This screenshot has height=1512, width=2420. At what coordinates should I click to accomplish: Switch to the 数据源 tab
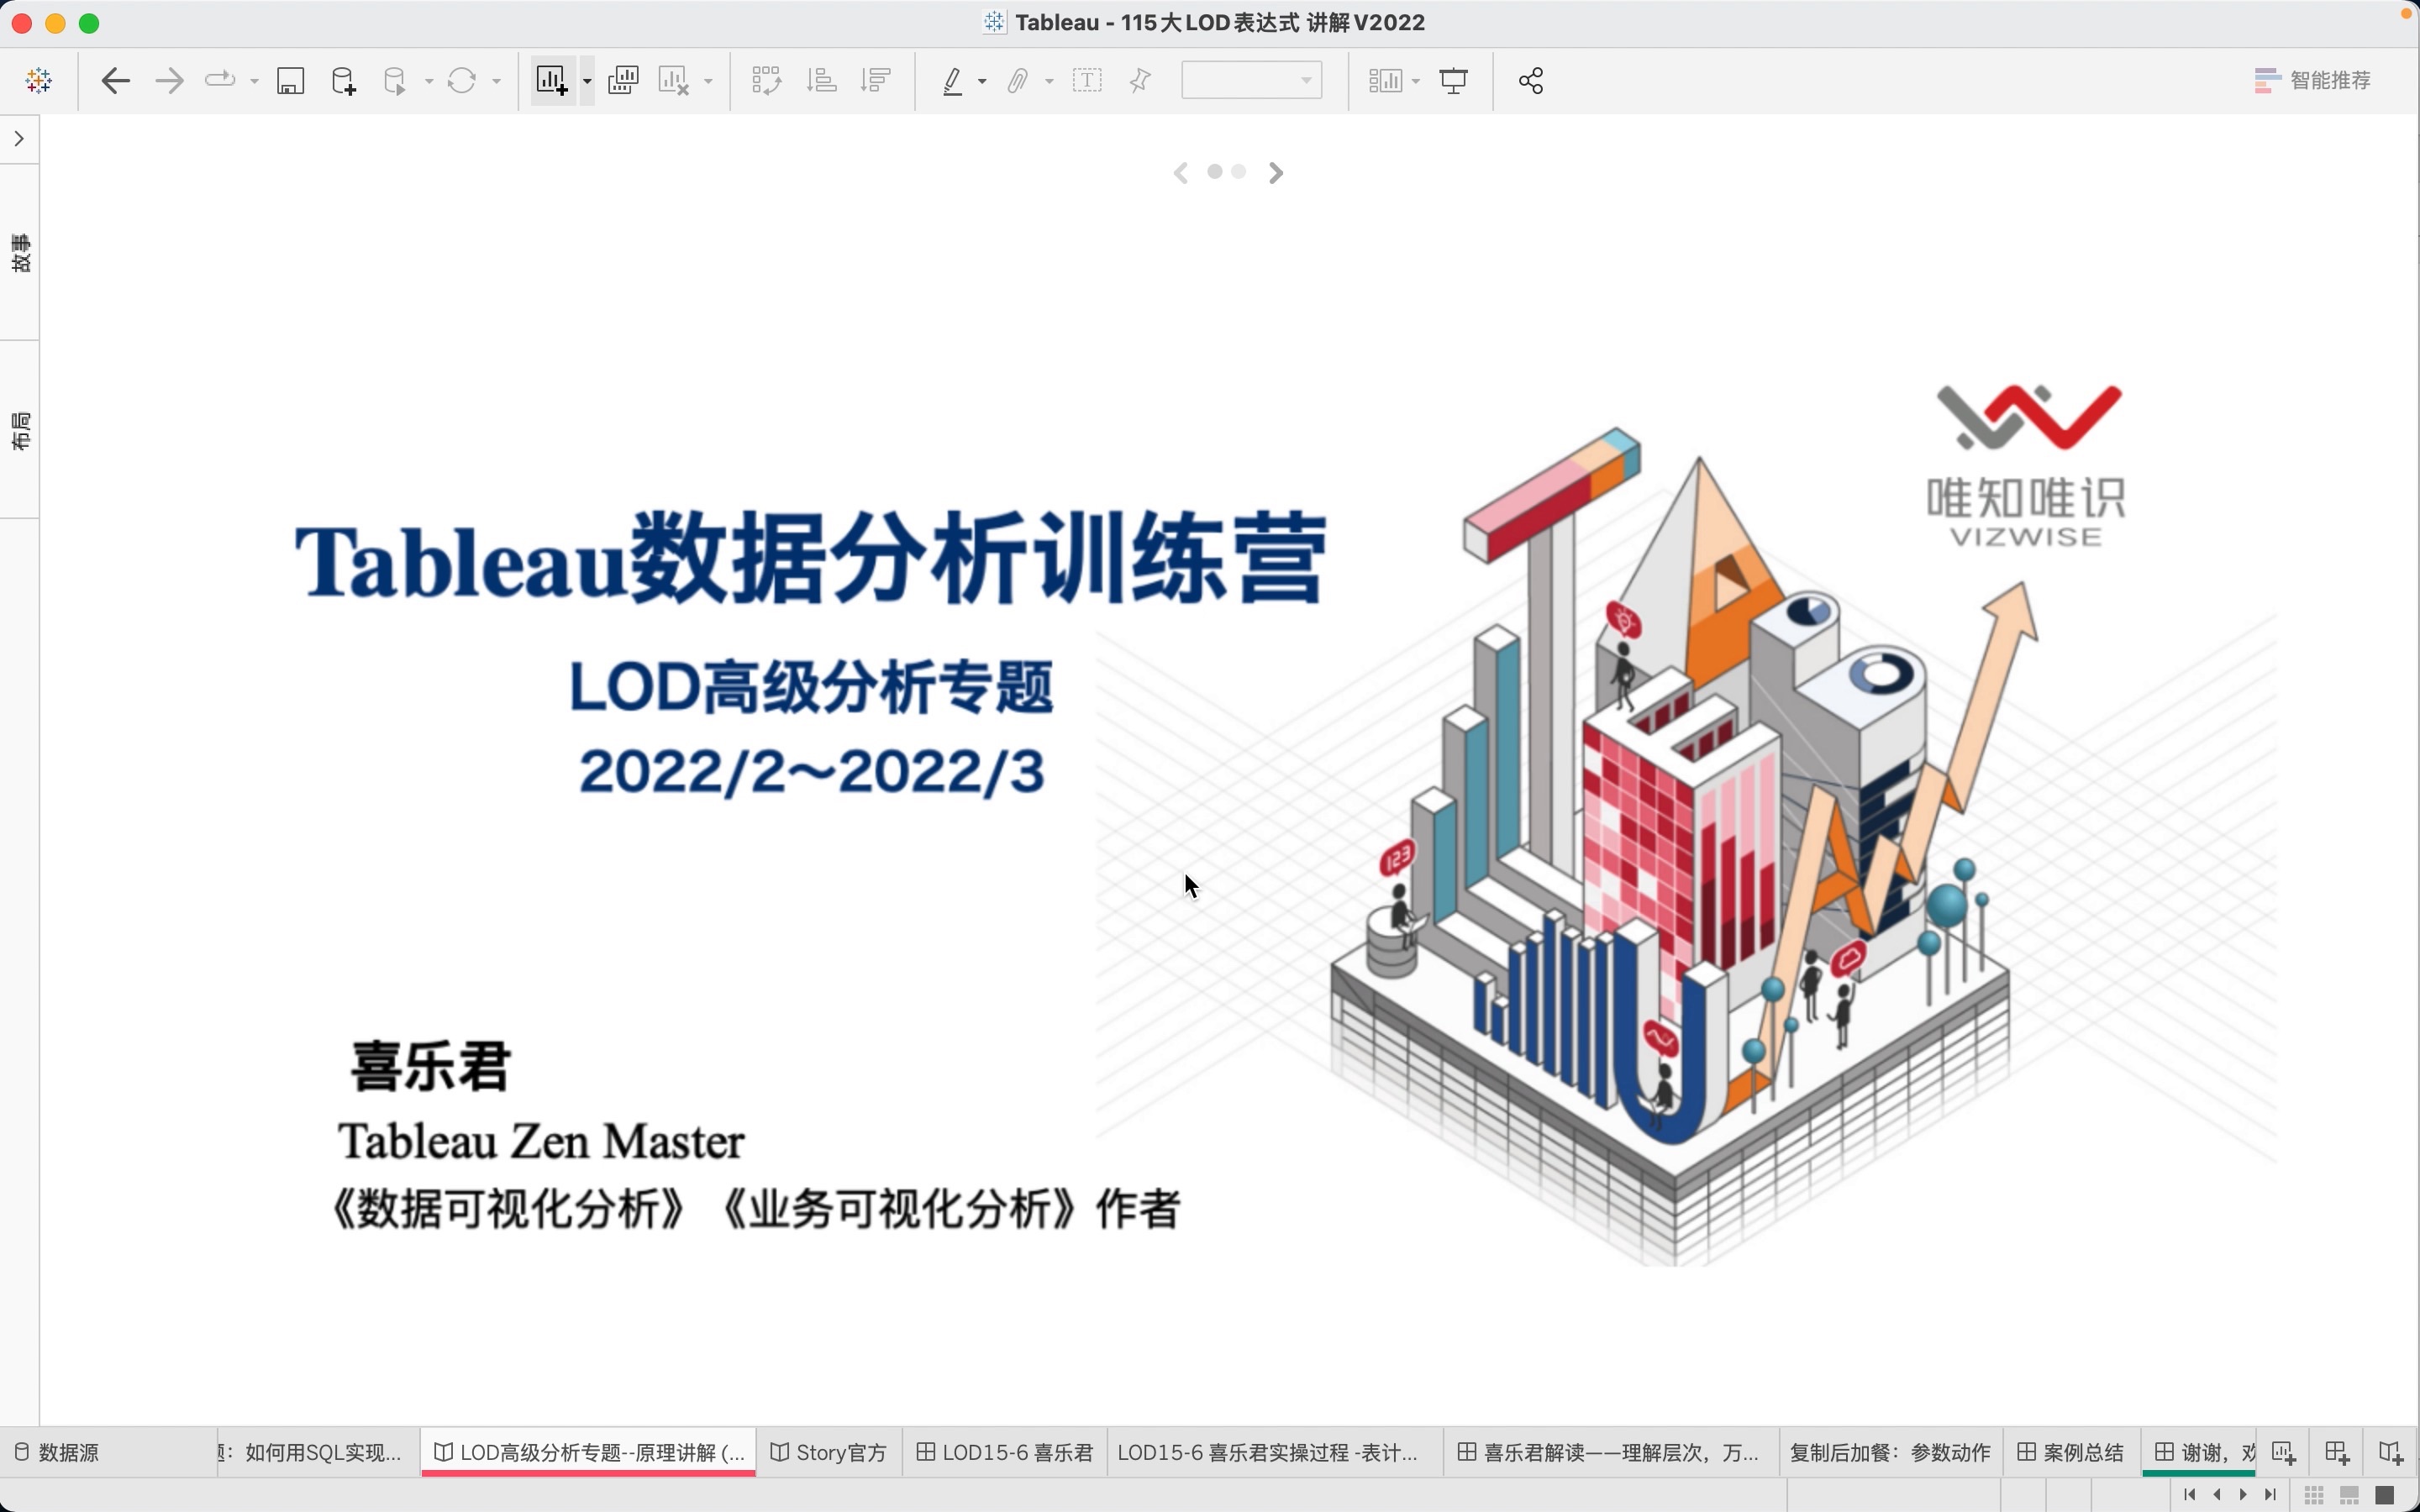[68, 1452]
